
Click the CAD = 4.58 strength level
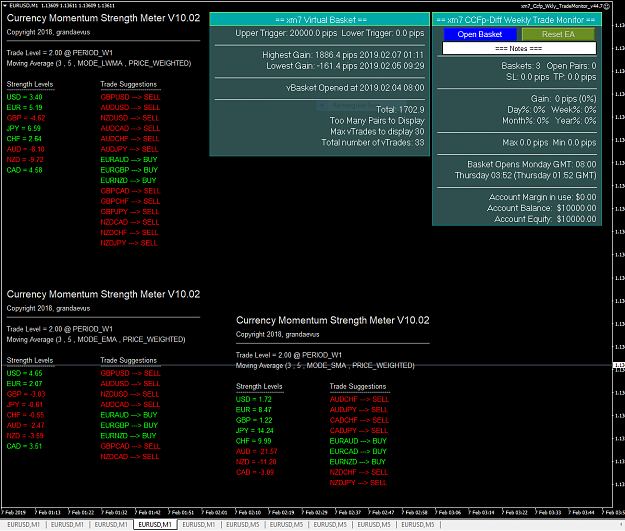point(24,170)
